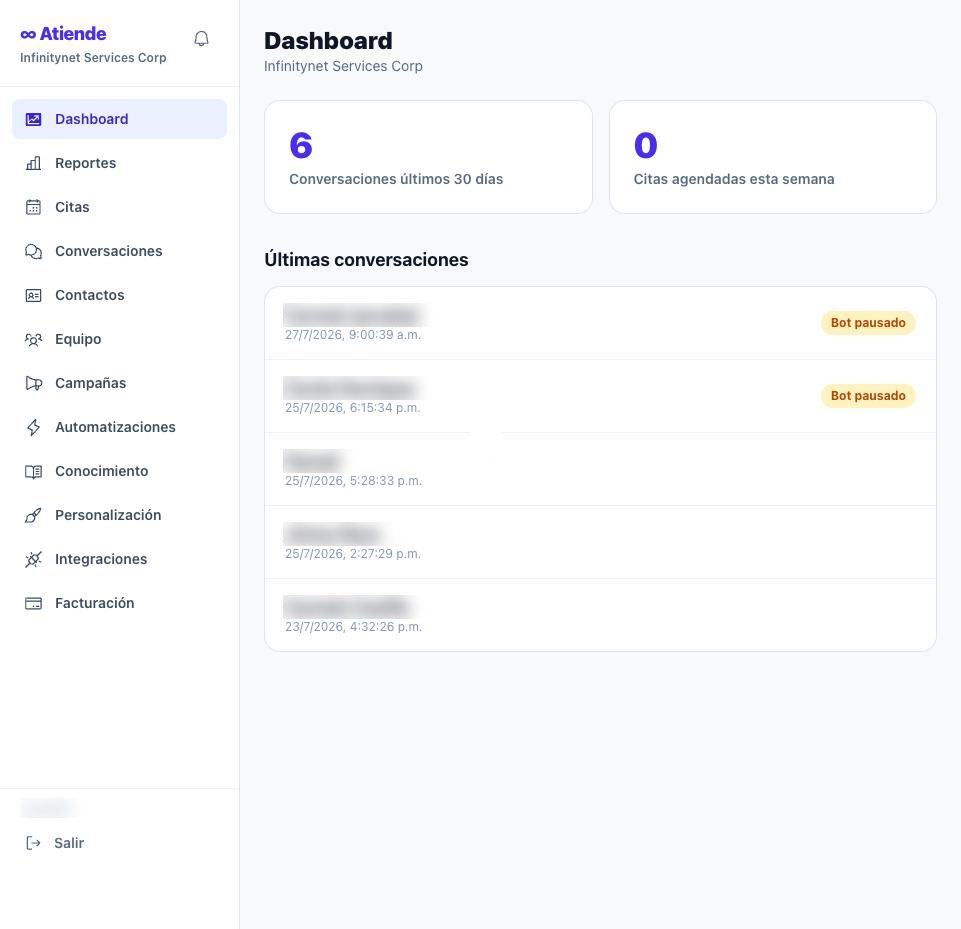Go to Automatizaciones

click(120, 427)
